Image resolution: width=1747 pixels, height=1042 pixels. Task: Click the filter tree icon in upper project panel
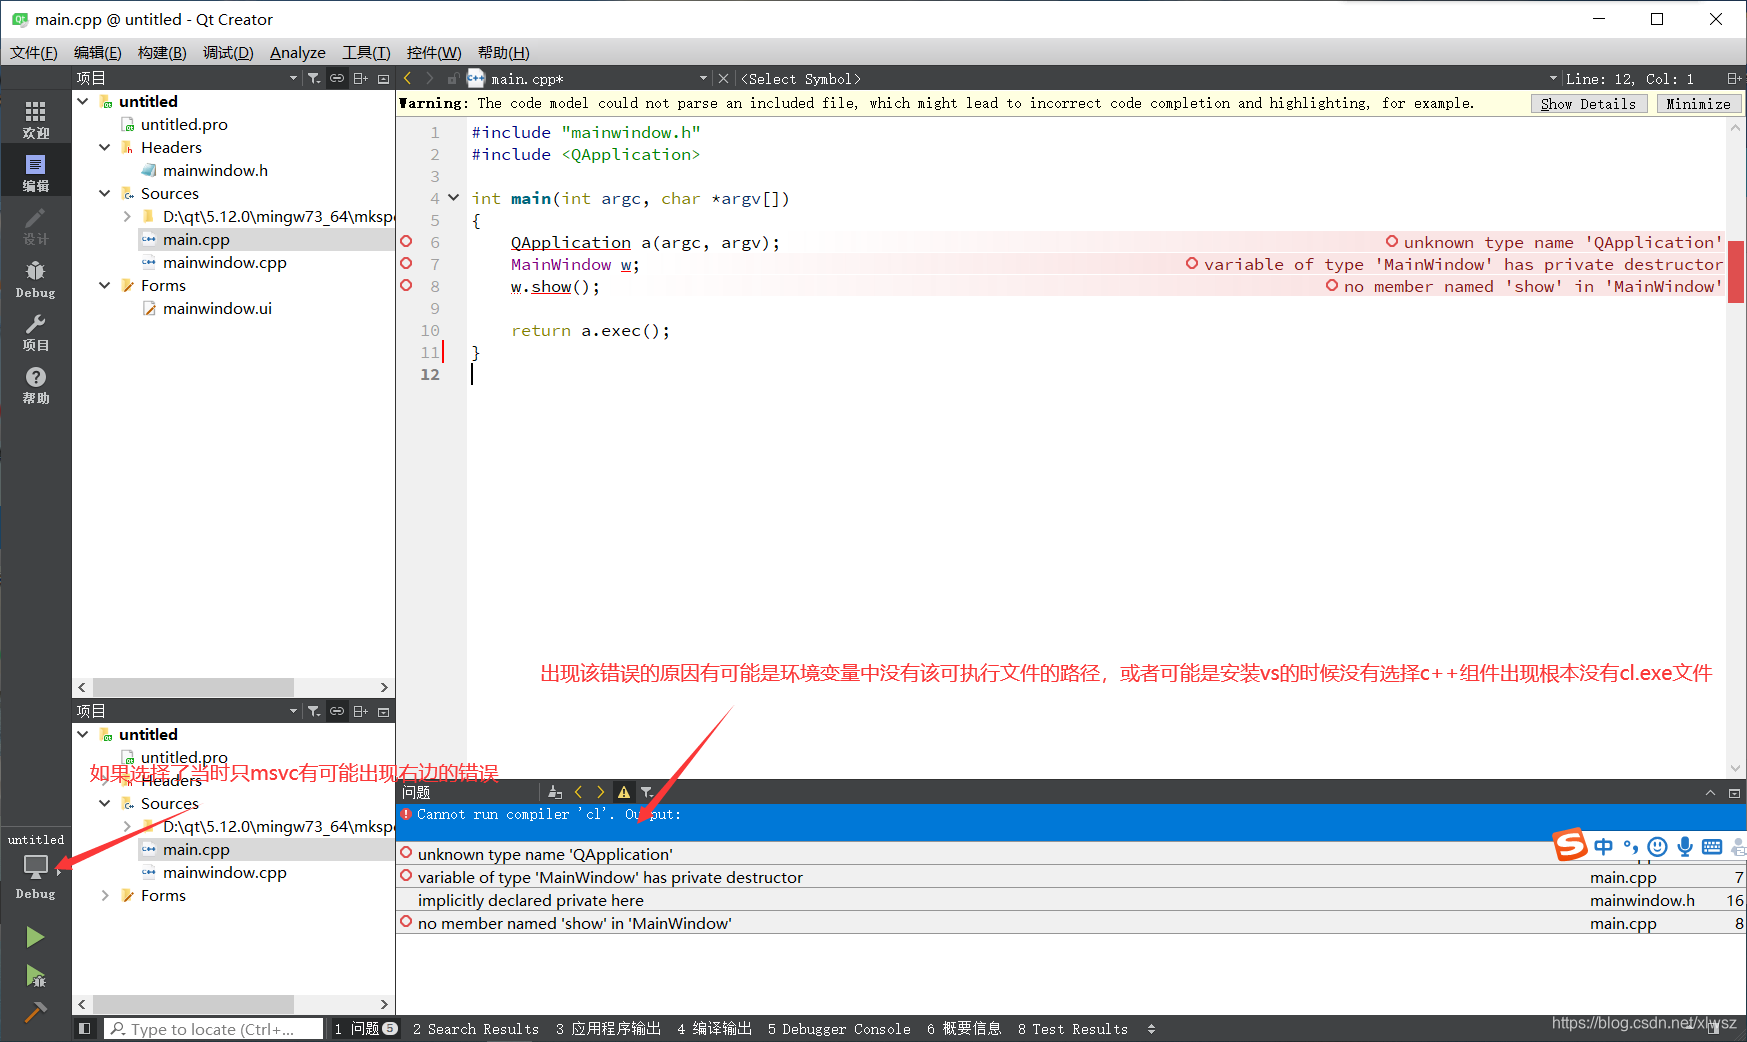tap(314, 78)
